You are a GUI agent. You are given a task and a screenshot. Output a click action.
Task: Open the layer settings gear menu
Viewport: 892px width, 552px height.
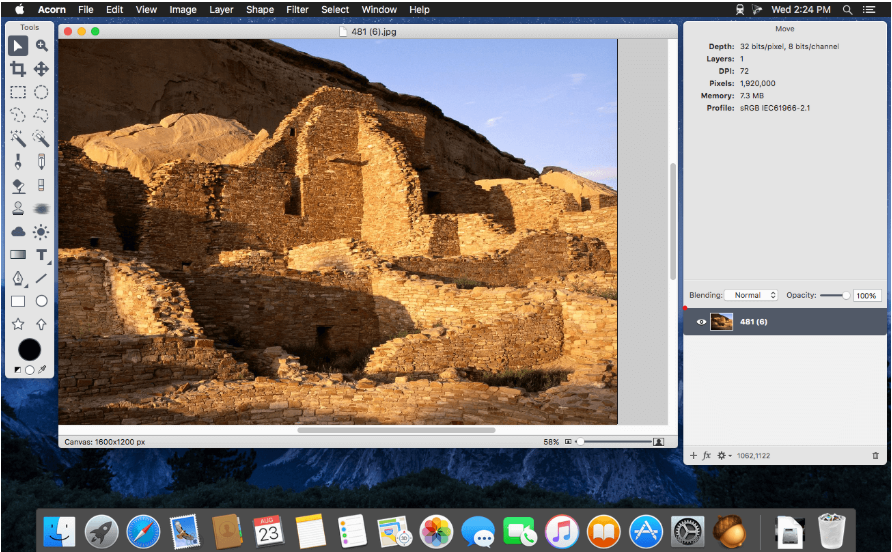pyautogui.click(x=723, y=456)
